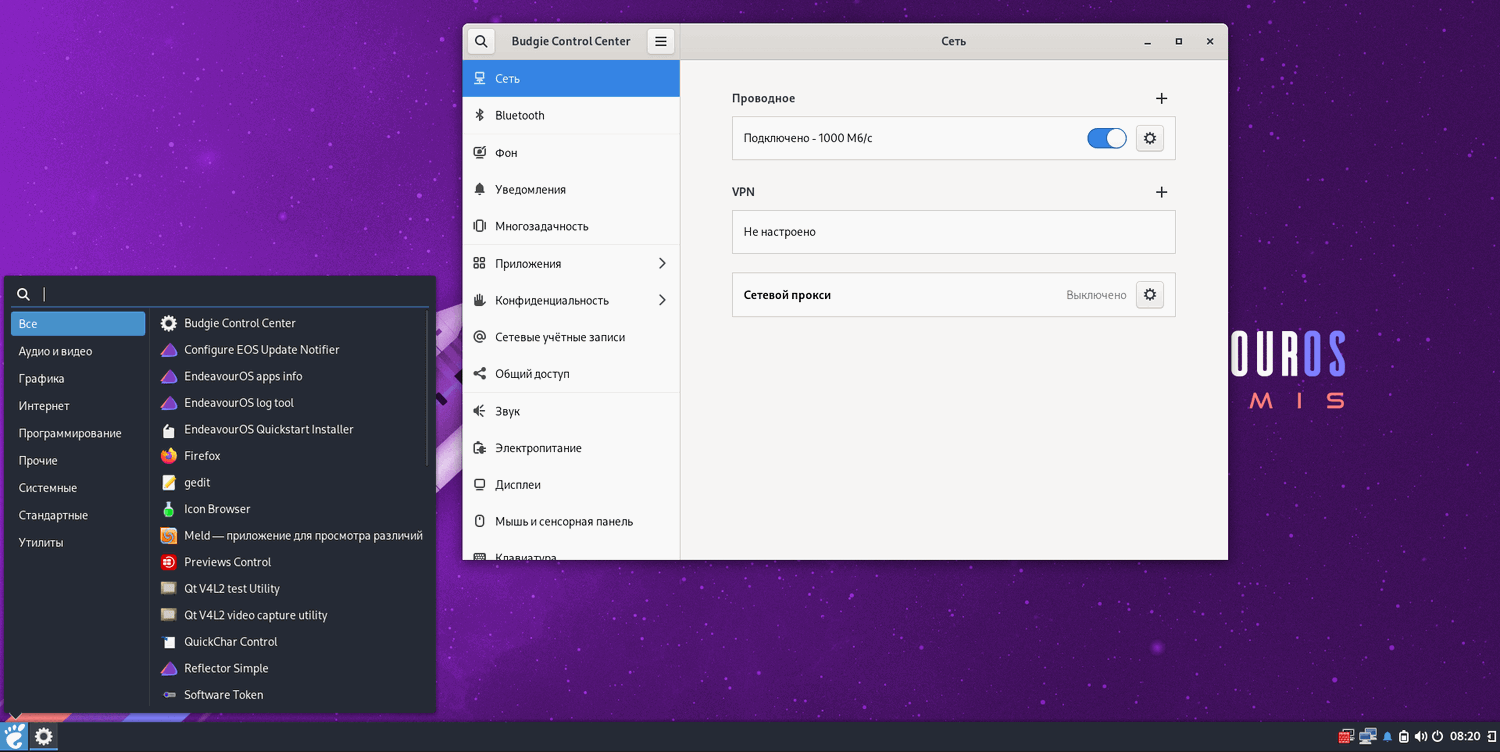Open Многозадачность settings panel

point(571,227)
